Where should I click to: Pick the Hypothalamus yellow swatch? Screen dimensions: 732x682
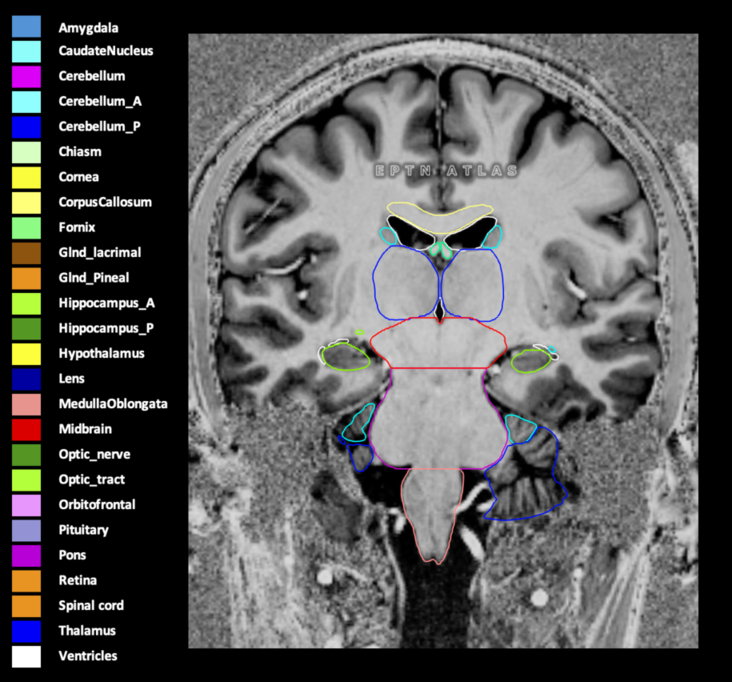tap(26, 354)
